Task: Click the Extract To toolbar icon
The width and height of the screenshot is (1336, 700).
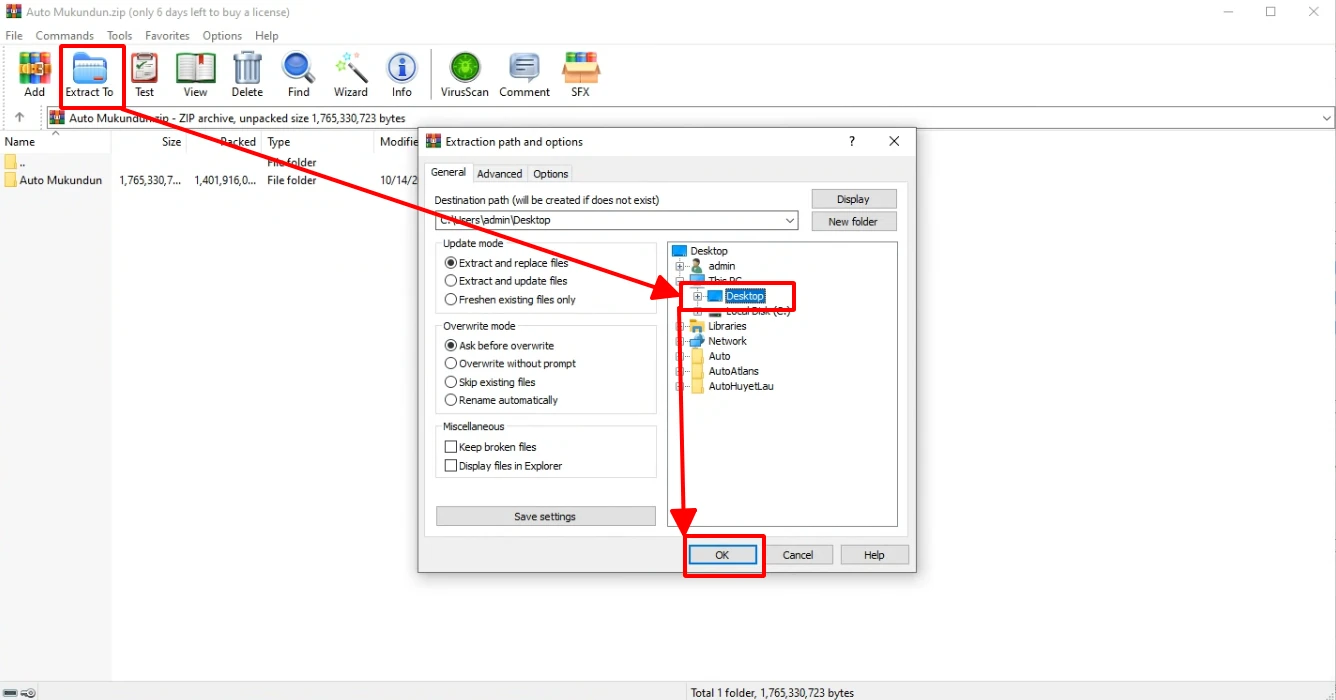Action: 90,75
